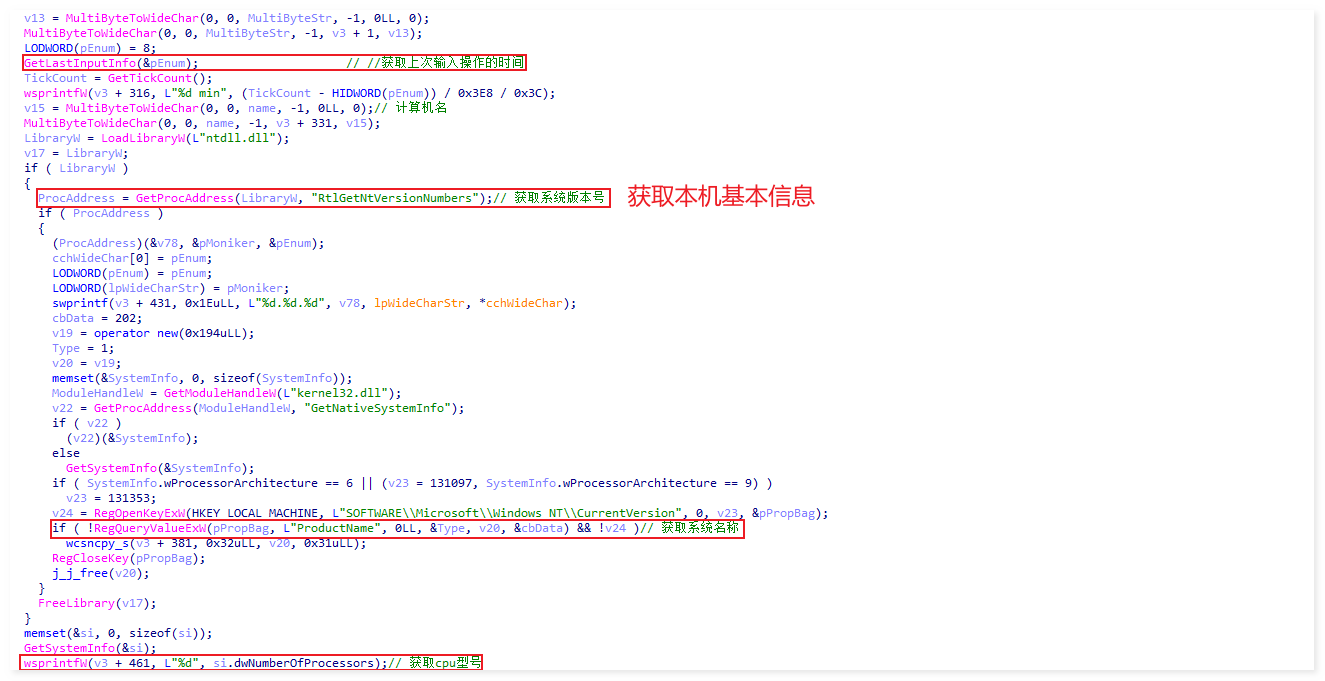The image size is (1325, 681).
Task: Click the GetTickCount function call
Action: pos(149,78)
